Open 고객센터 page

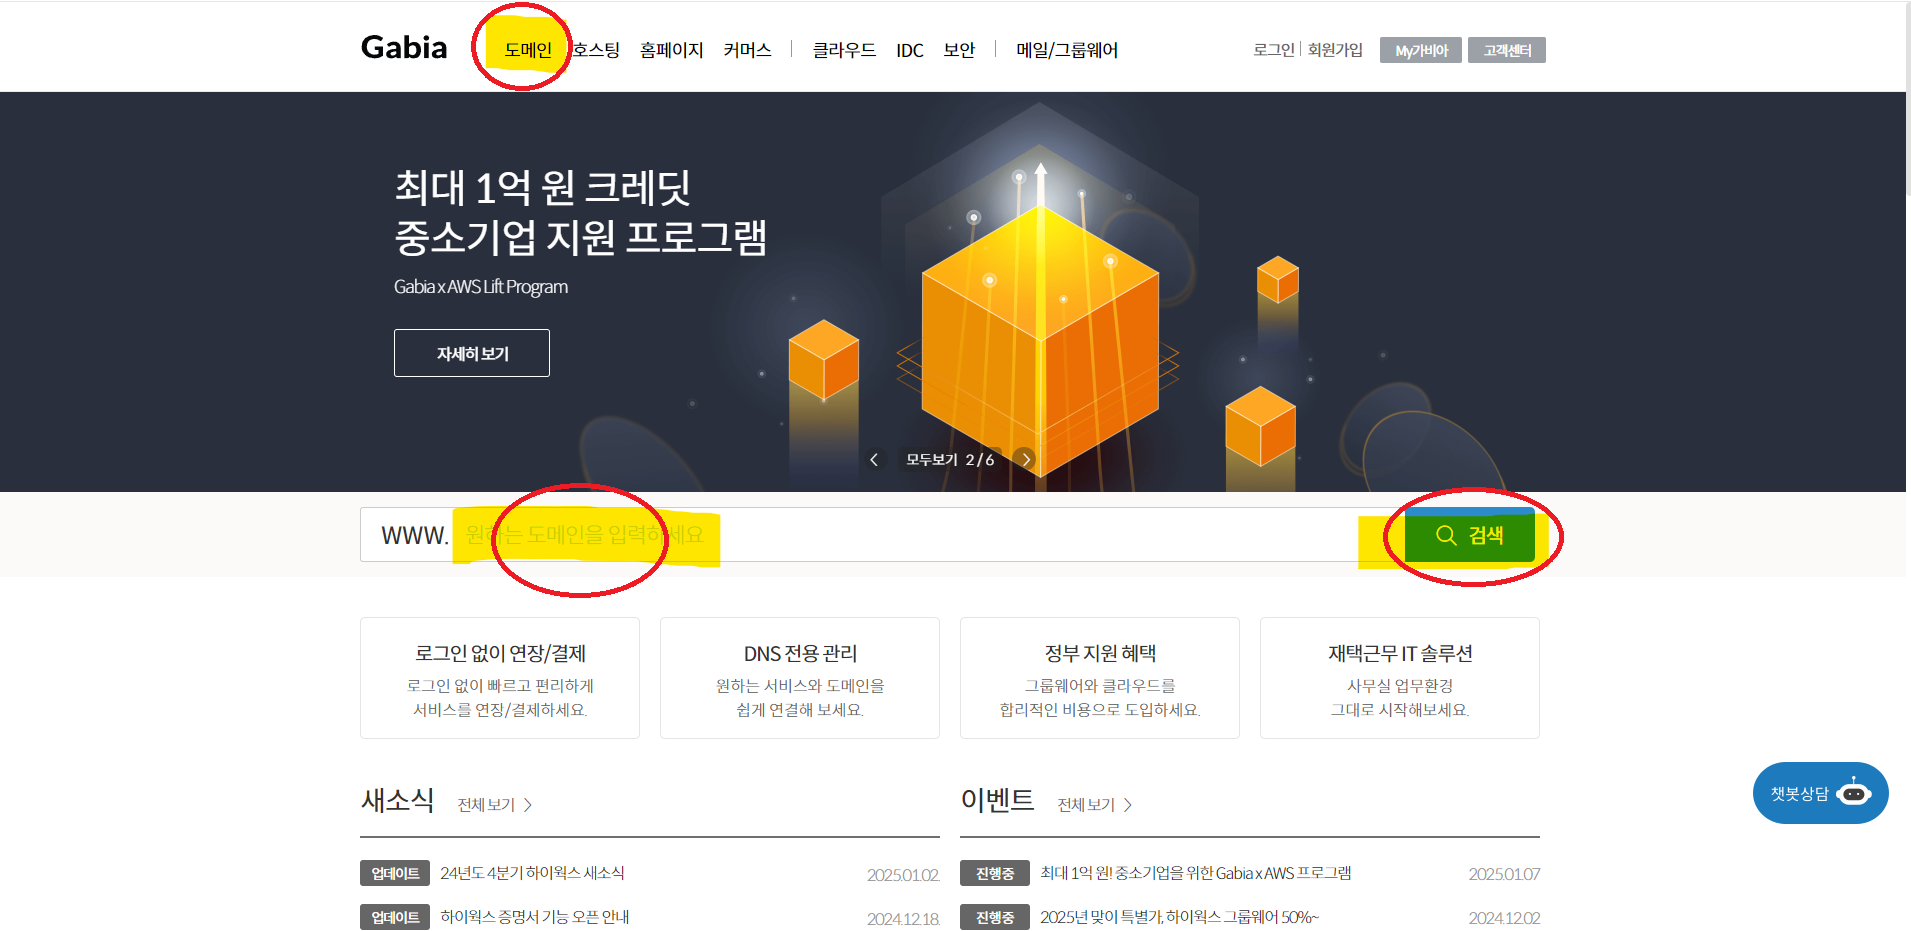coord(1507,50)
